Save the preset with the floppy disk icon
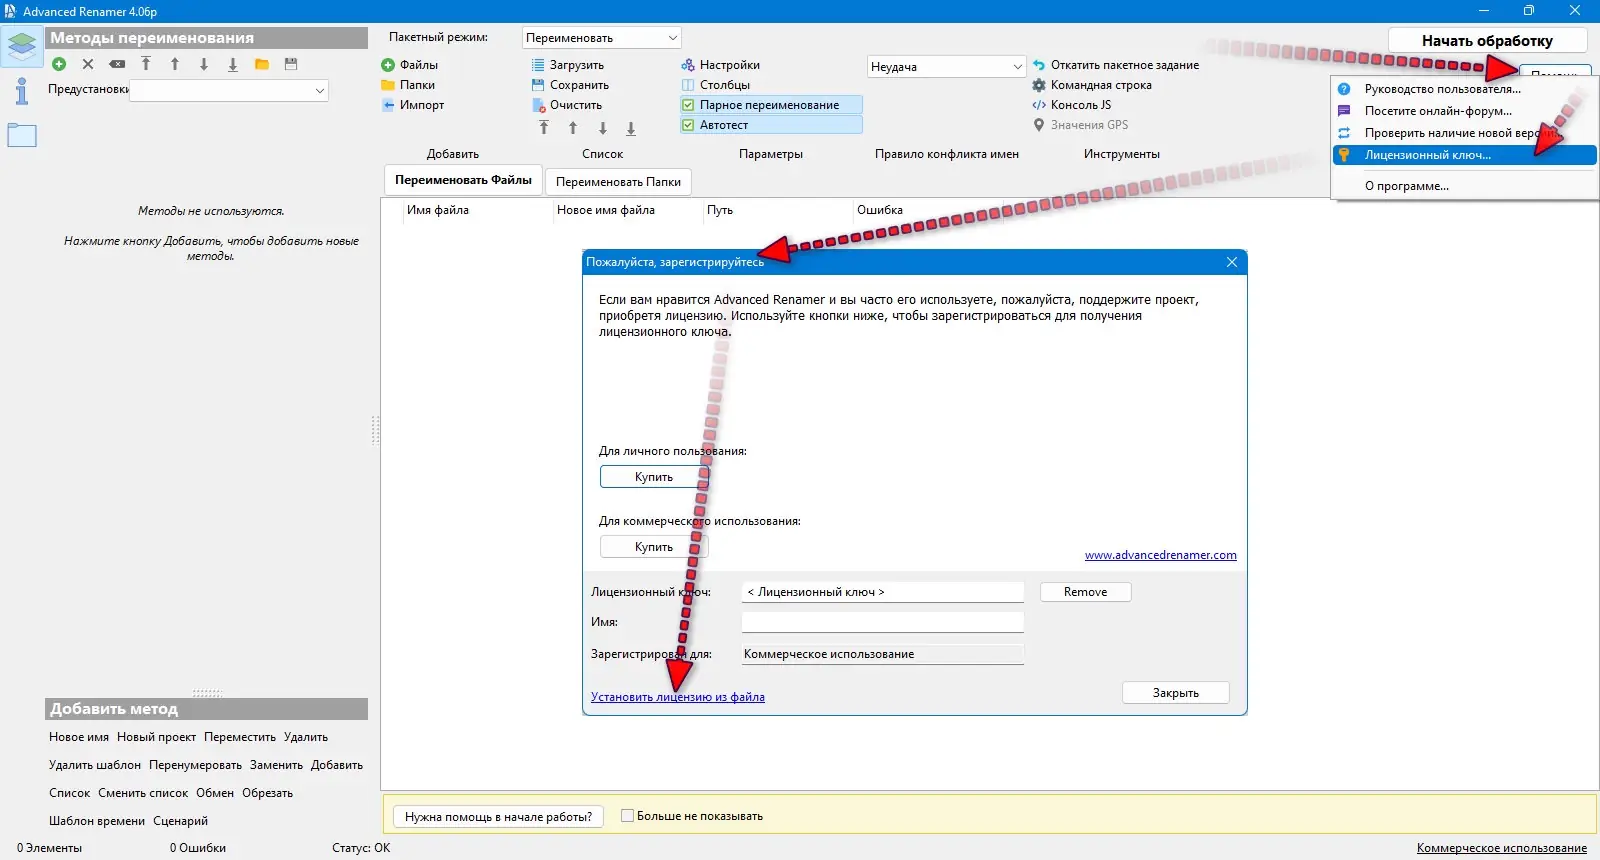This screenshot has width=1600, height=860. tap(291, 64)
